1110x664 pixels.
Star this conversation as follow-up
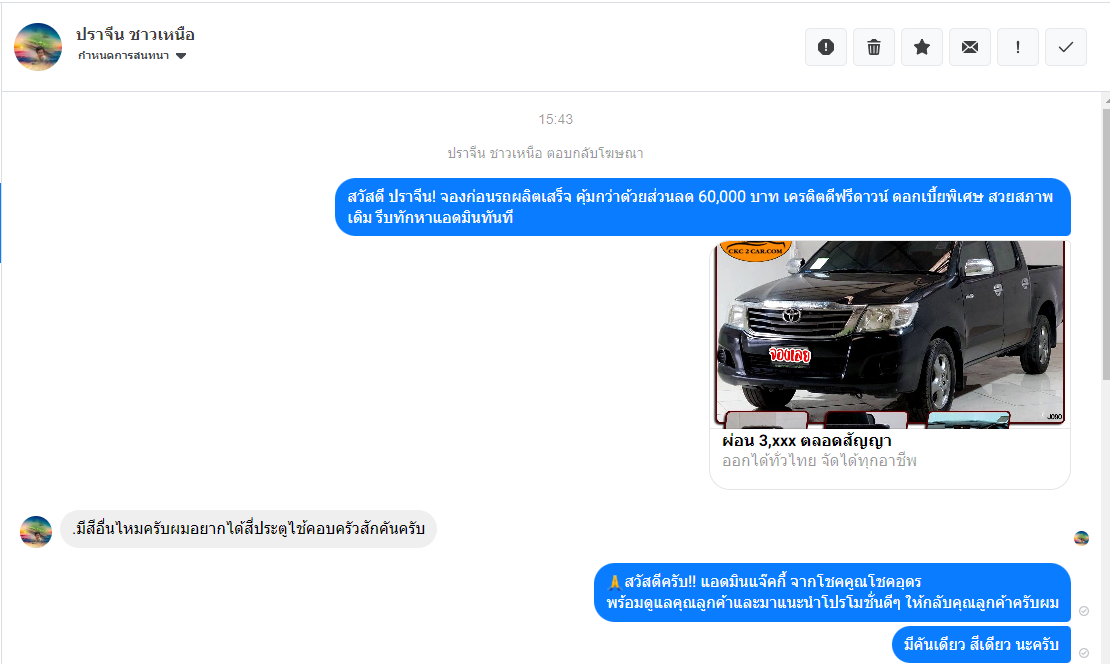[x=922, y=47]
